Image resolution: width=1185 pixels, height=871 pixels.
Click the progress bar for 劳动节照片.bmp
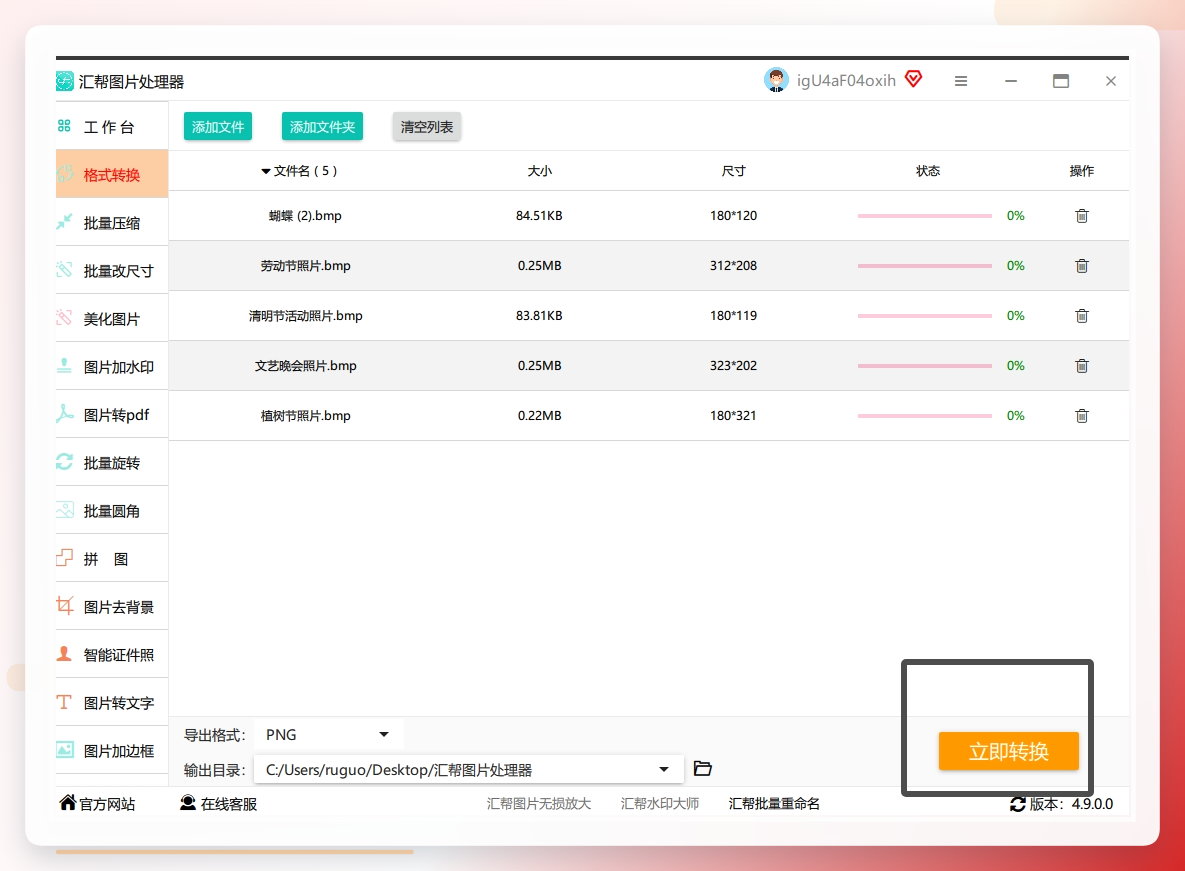pyautogui.click(x=924, y=266)
